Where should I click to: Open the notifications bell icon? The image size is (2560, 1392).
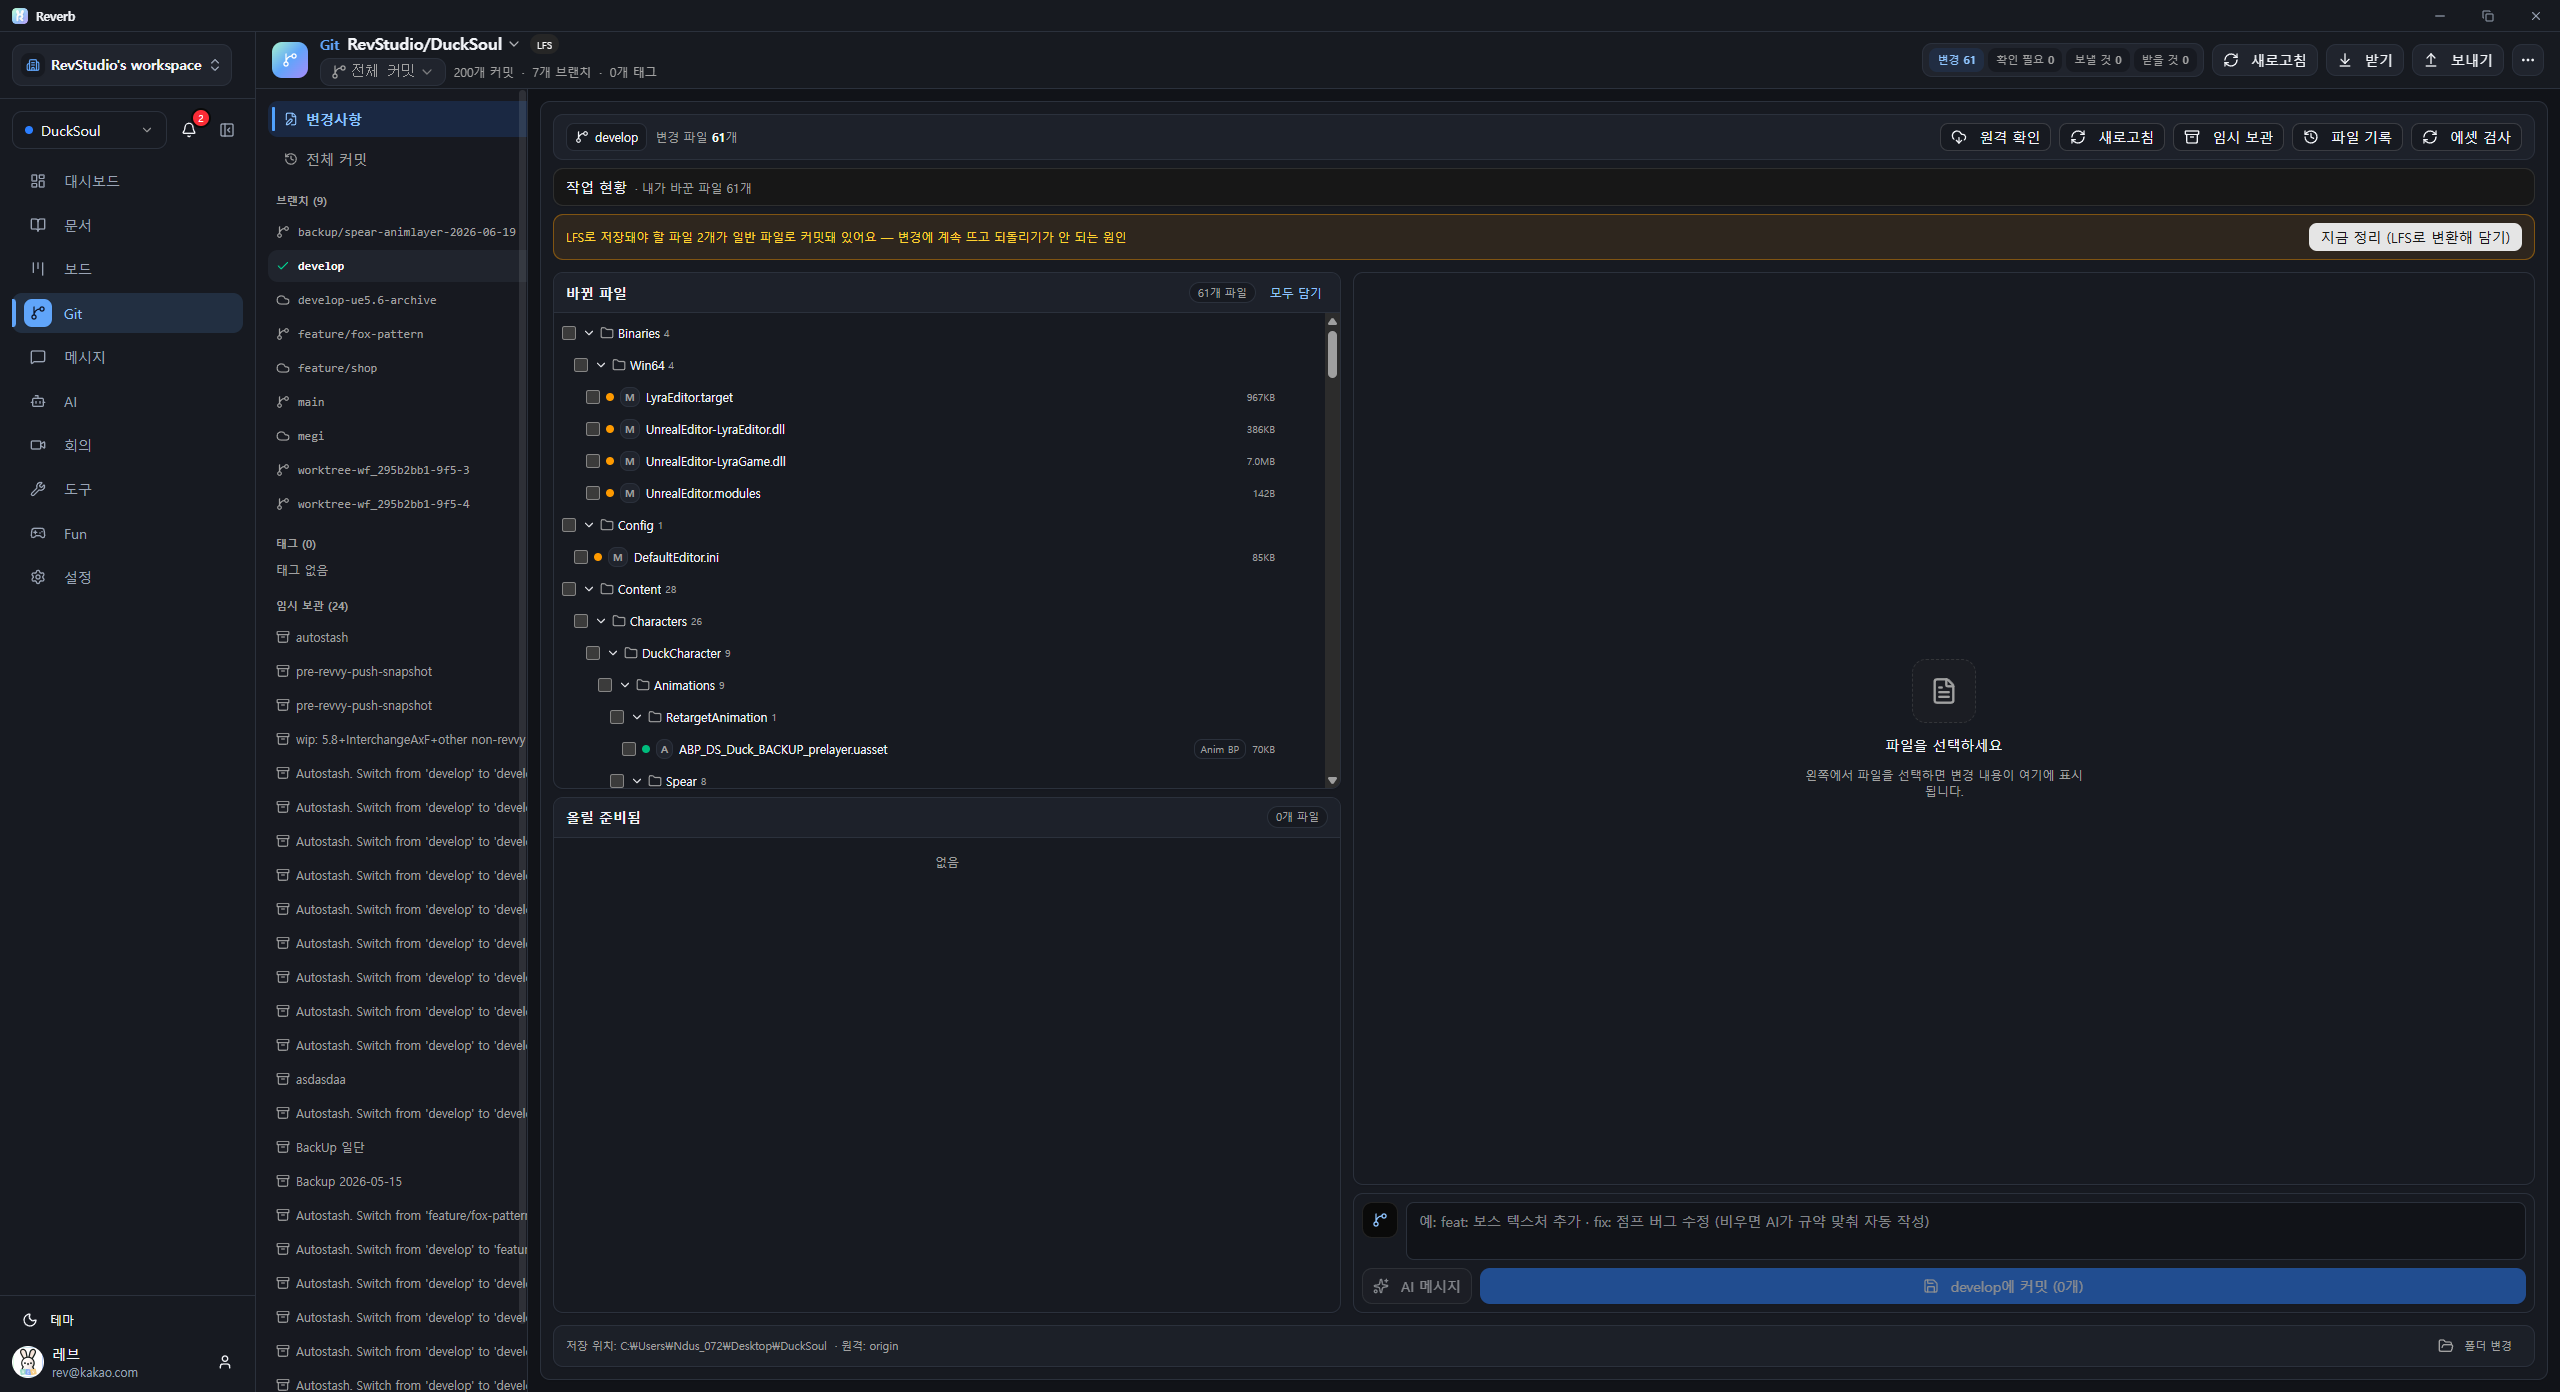[x=189, y=130]
